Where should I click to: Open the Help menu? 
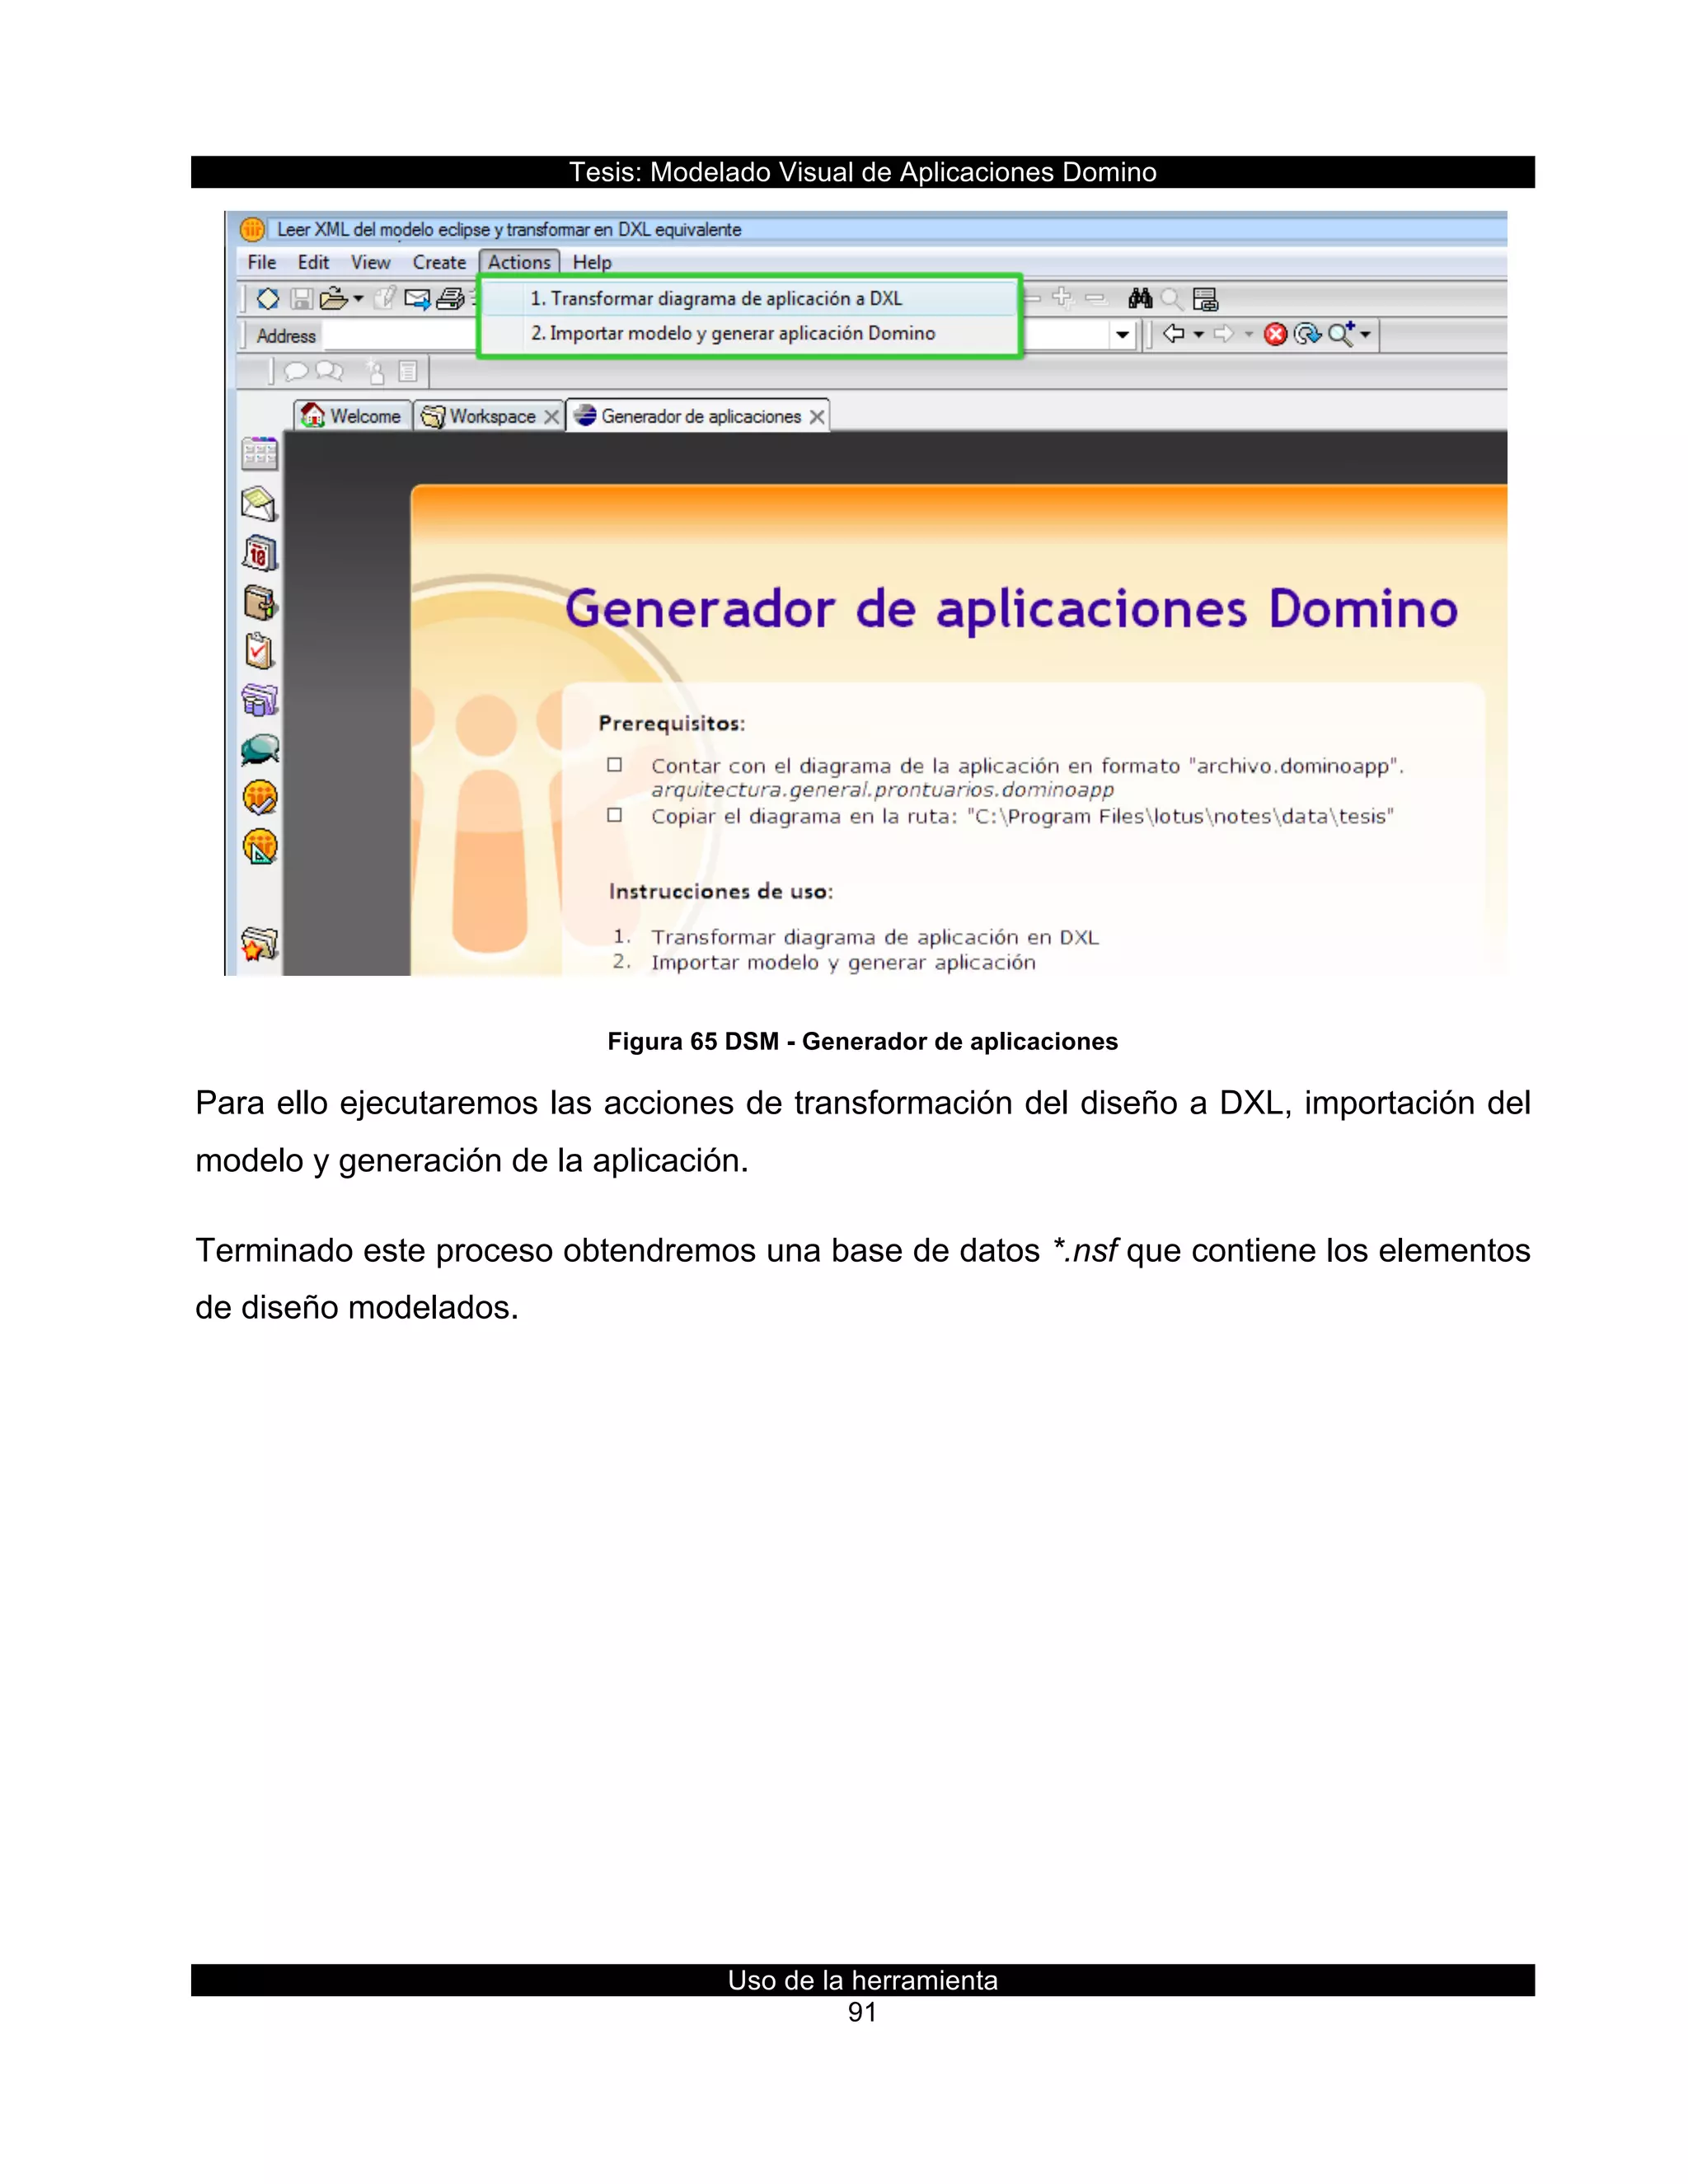point(592,262)
